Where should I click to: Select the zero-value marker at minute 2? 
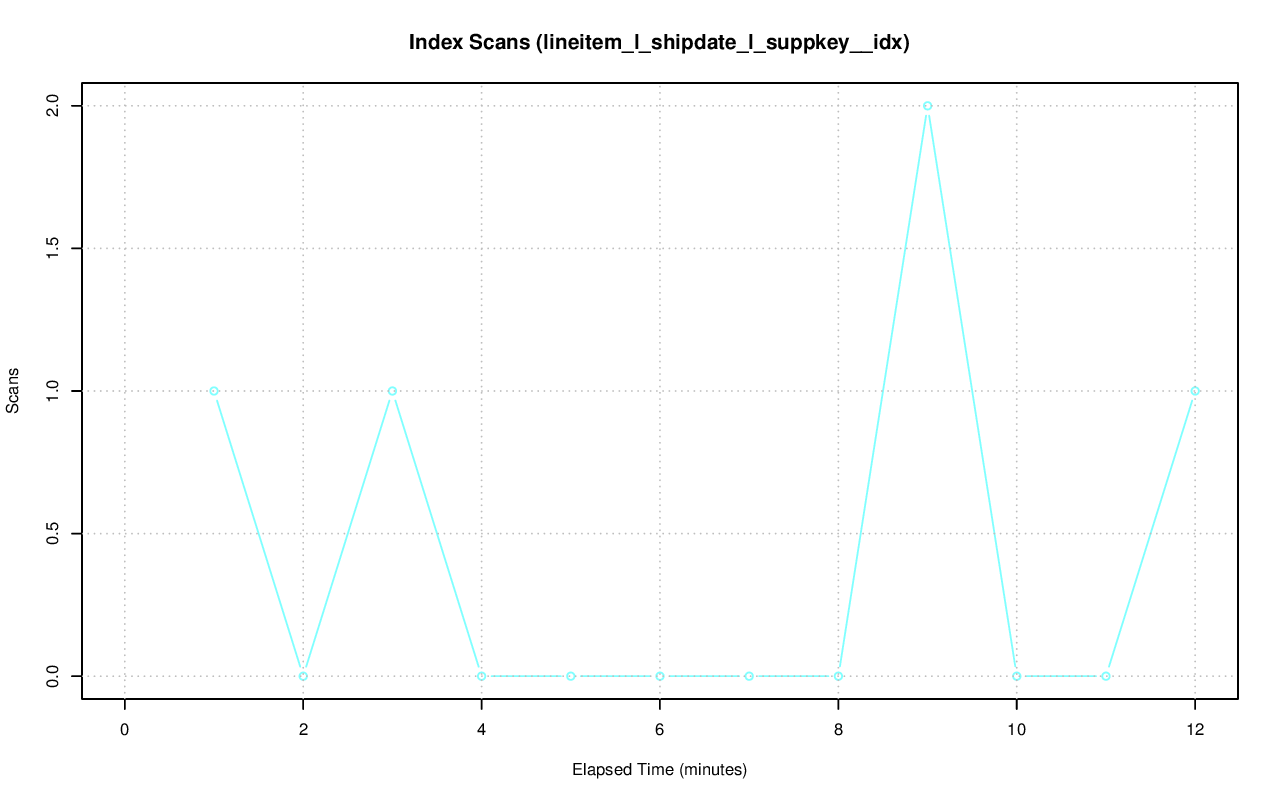[x=303, y=676]
